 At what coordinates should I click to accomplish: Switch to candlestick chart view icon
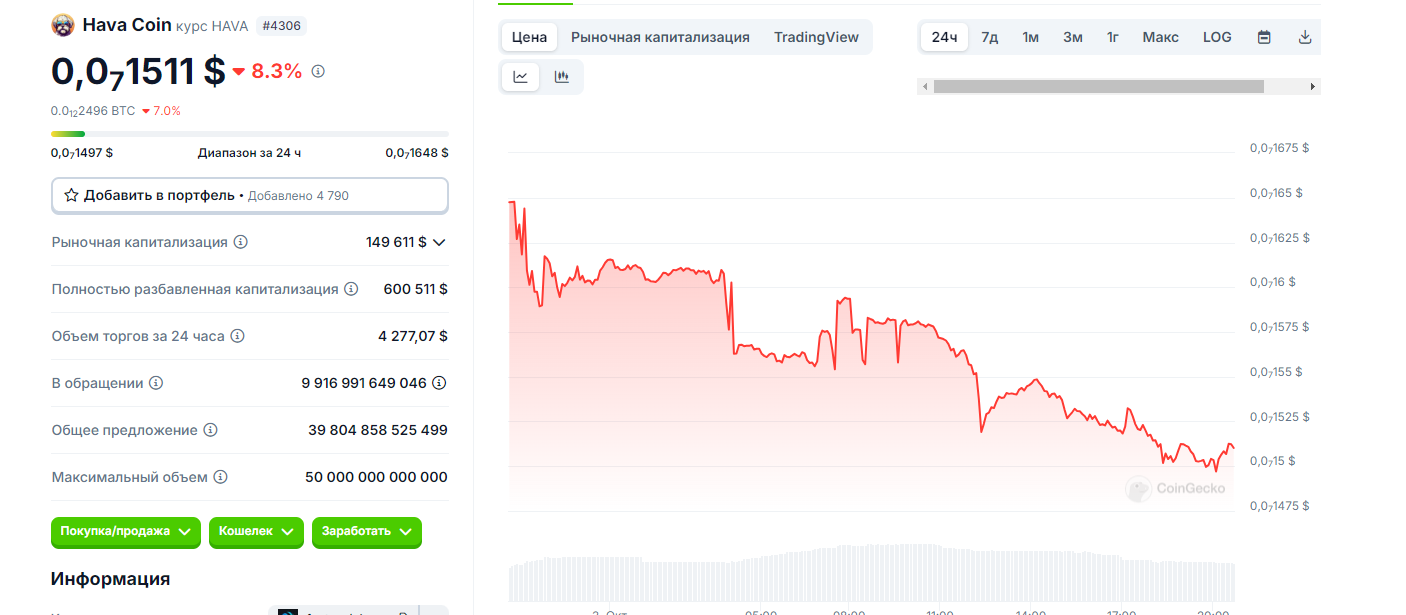tap(562, 77)
